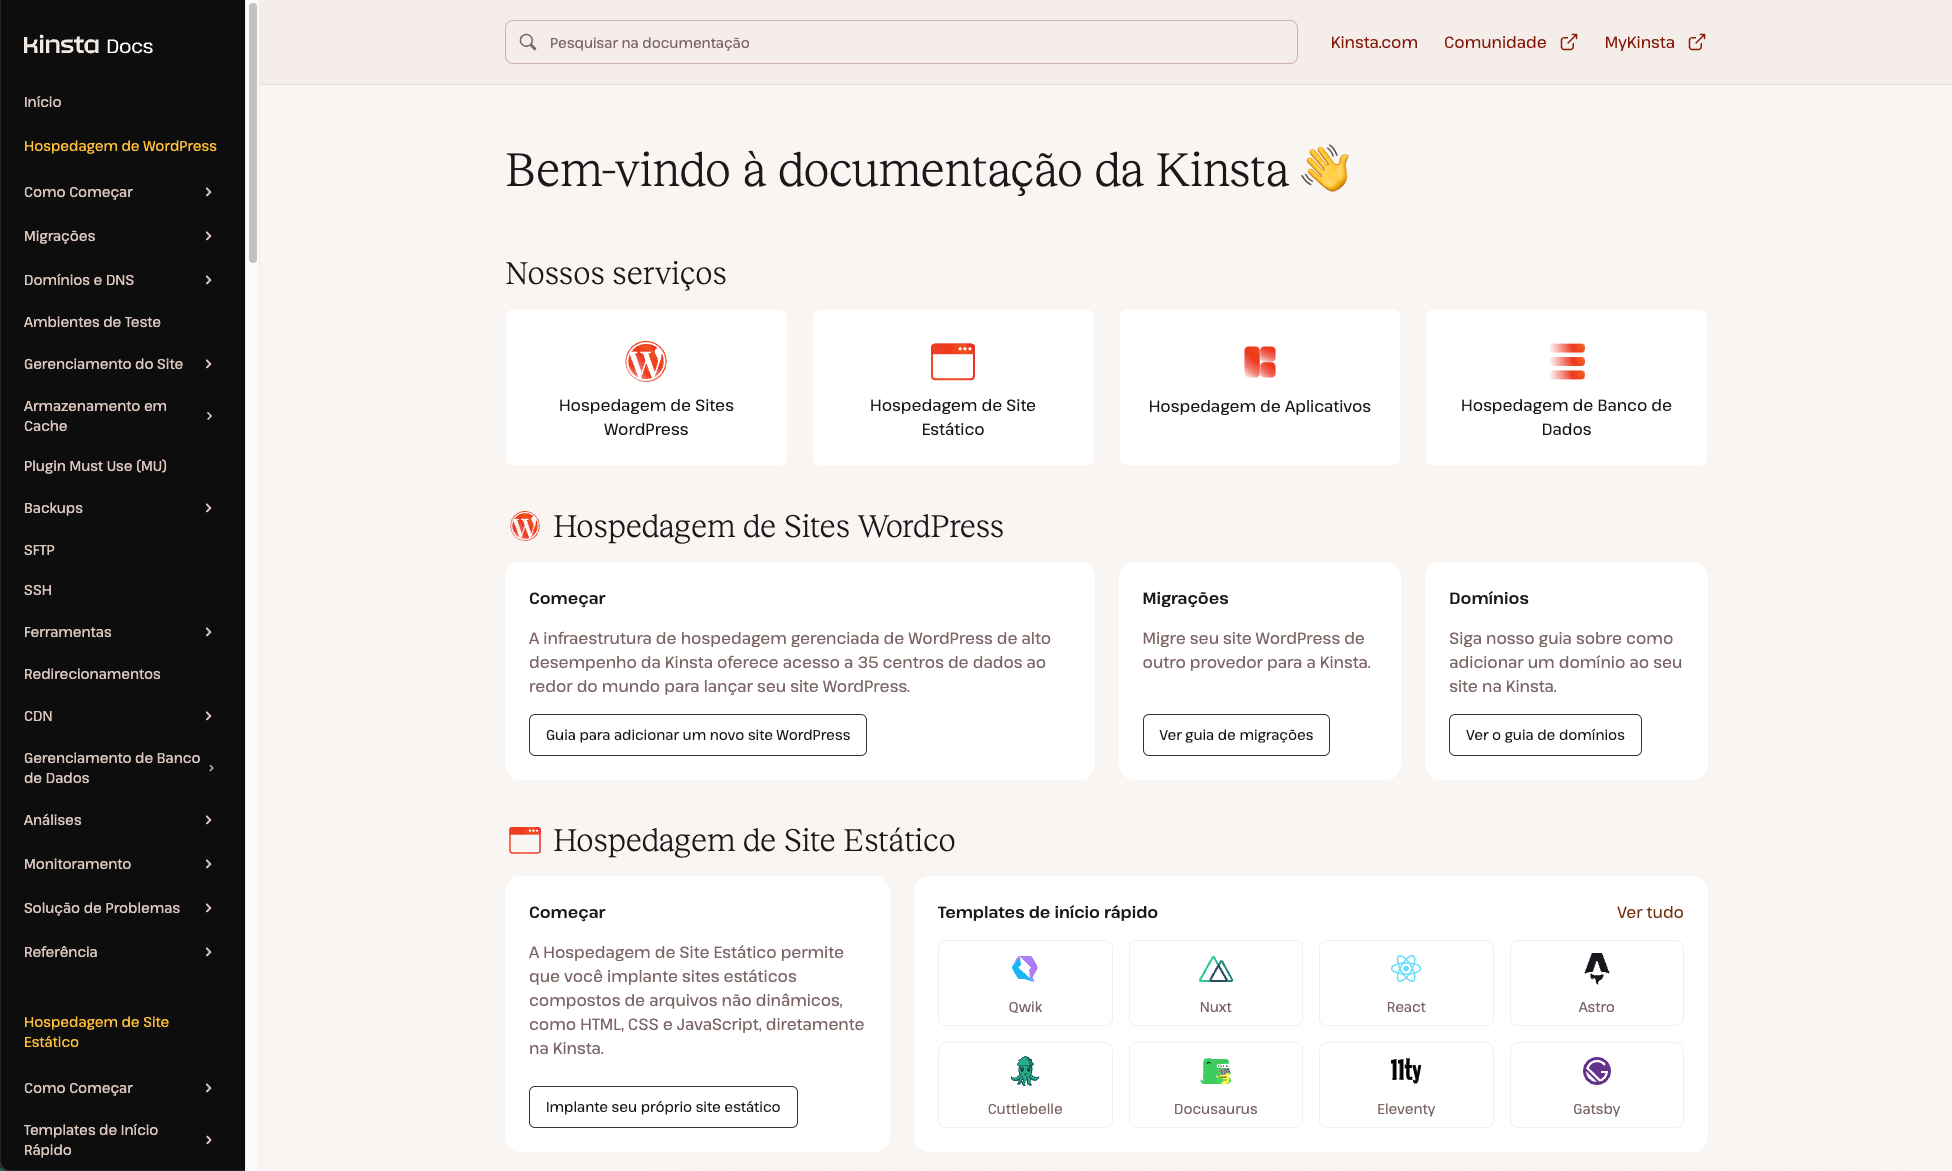Viewport: 1952px width, 1171px height.
Task: Select Hospedagem de WordPress in the sidebar
Action: click(119, 146)
